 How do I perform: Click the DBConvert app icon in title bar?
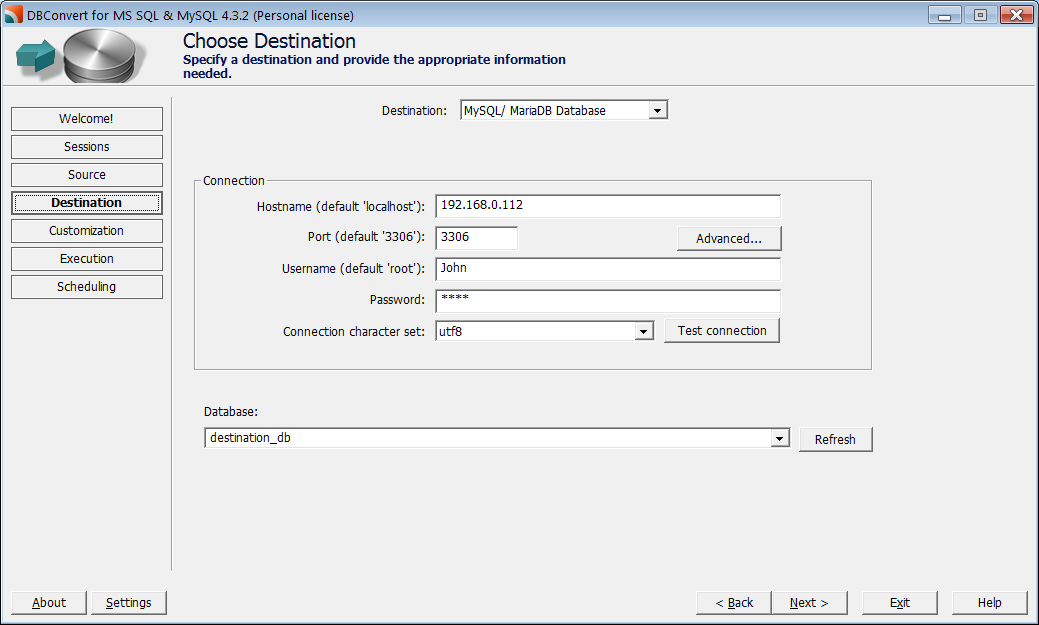13,14
